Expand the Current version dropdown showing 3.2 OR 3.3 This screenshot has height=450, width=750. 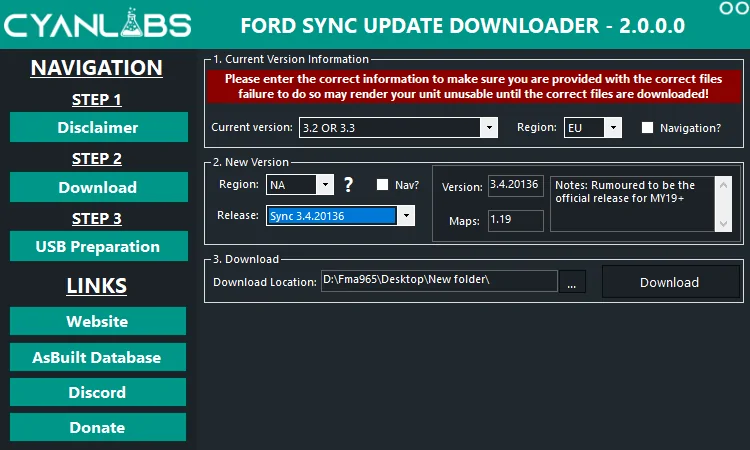pyautogui.click(x=489, y=128)
